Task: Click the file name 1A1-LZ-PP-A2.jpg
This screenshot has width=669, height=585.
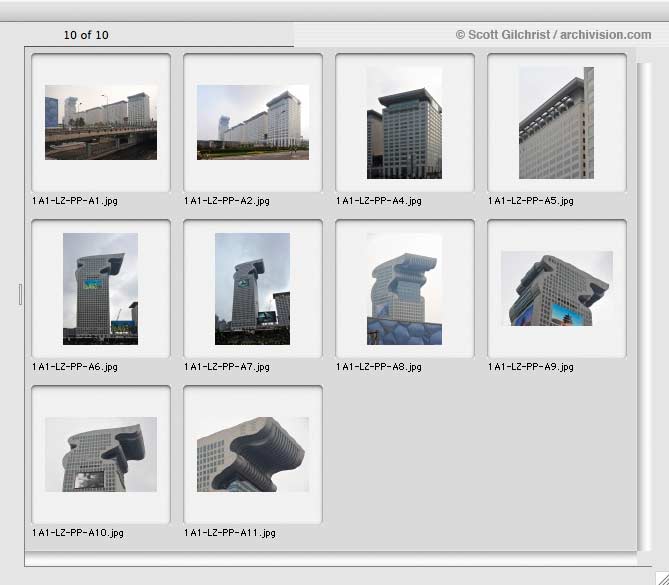Action: tap(227, 201)
